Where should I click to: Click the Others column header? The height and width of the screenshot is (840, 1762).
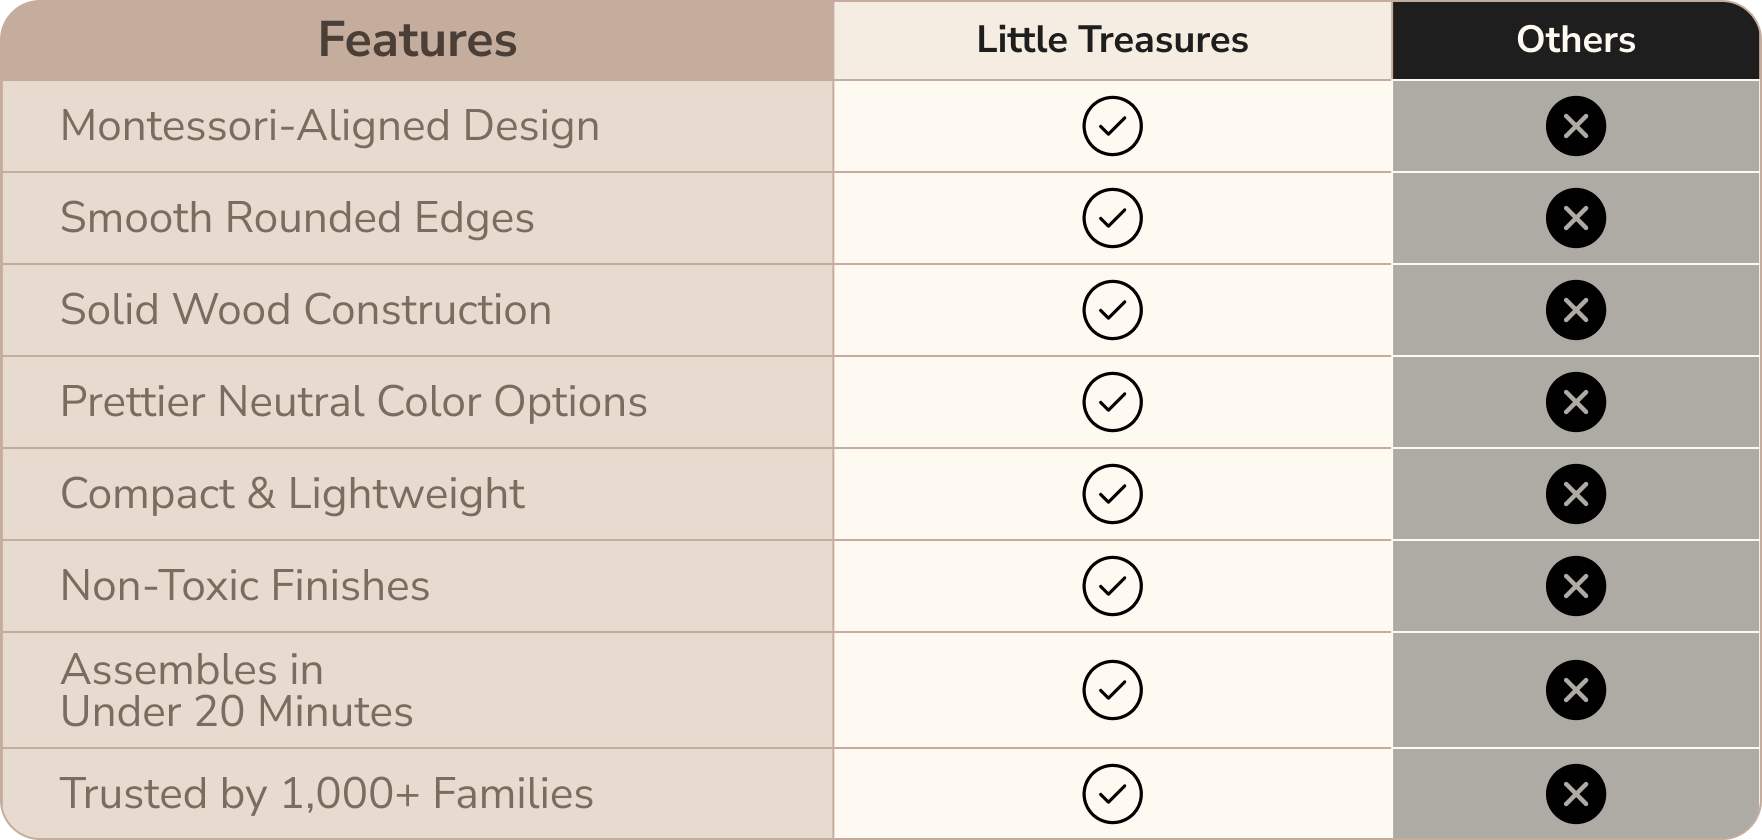[x=1576, y=40]
